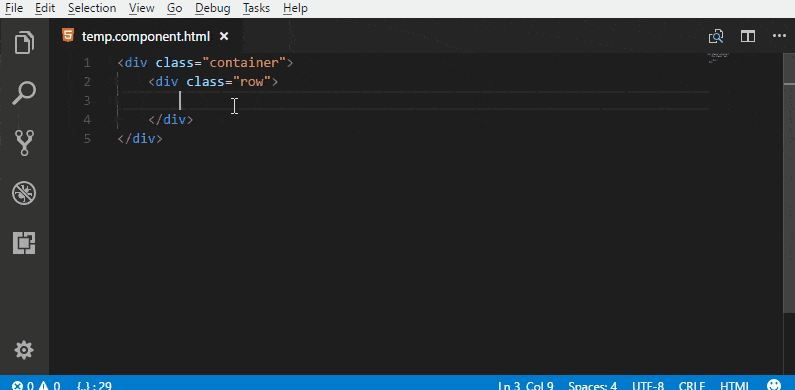Close the temp.component.html tab
Screen dimensions: 795x390
(224, 36)
